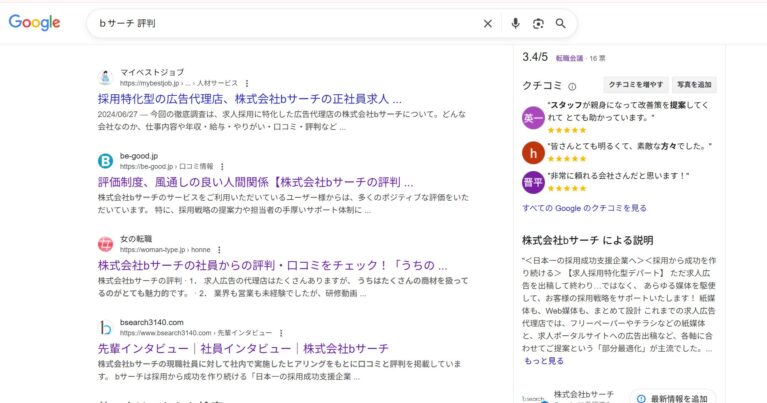Click reviewer avatar 英一

(x=533, y=118)
